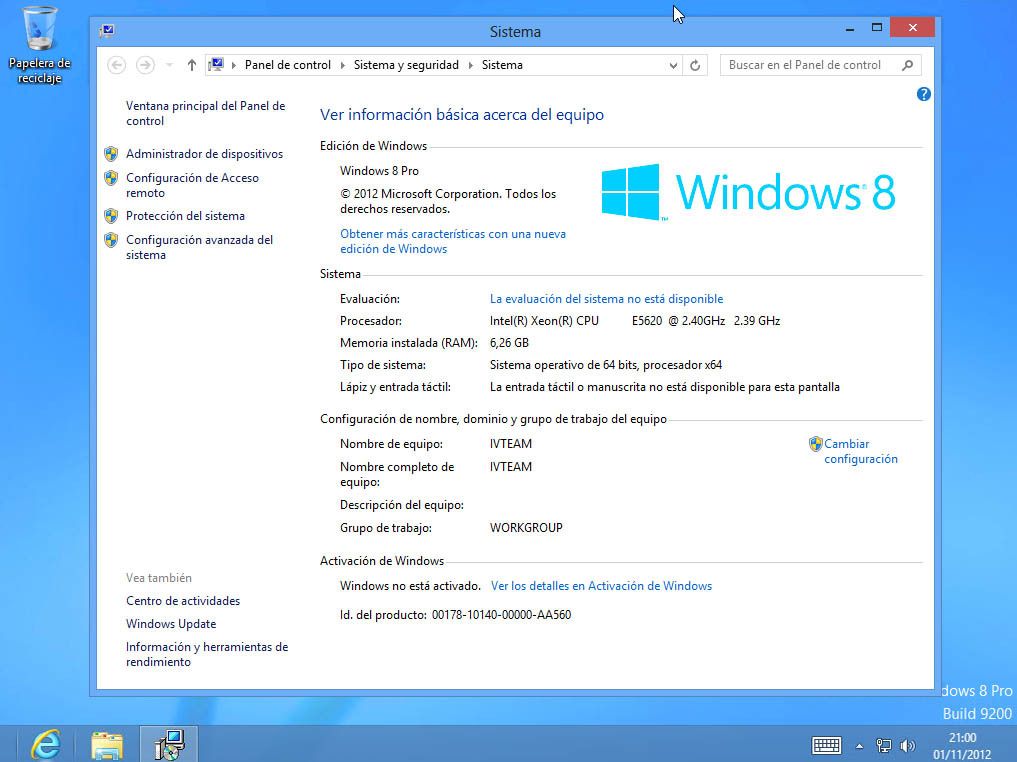Open the touch keyboard from the taskbar

coord(826,746)
